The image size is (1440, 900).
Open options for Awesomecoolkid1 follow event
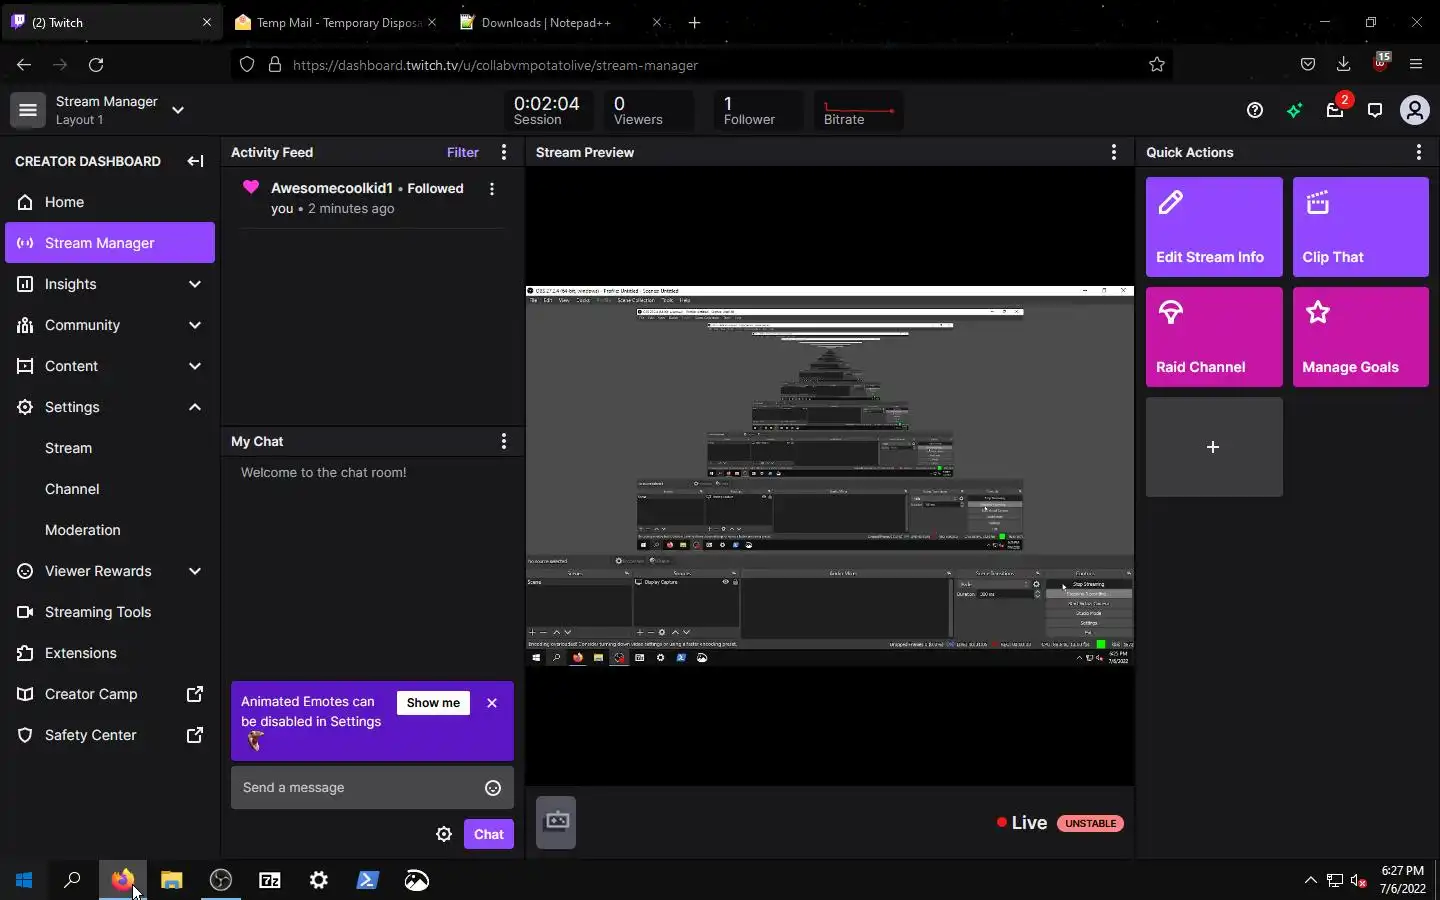pos(491,188)
